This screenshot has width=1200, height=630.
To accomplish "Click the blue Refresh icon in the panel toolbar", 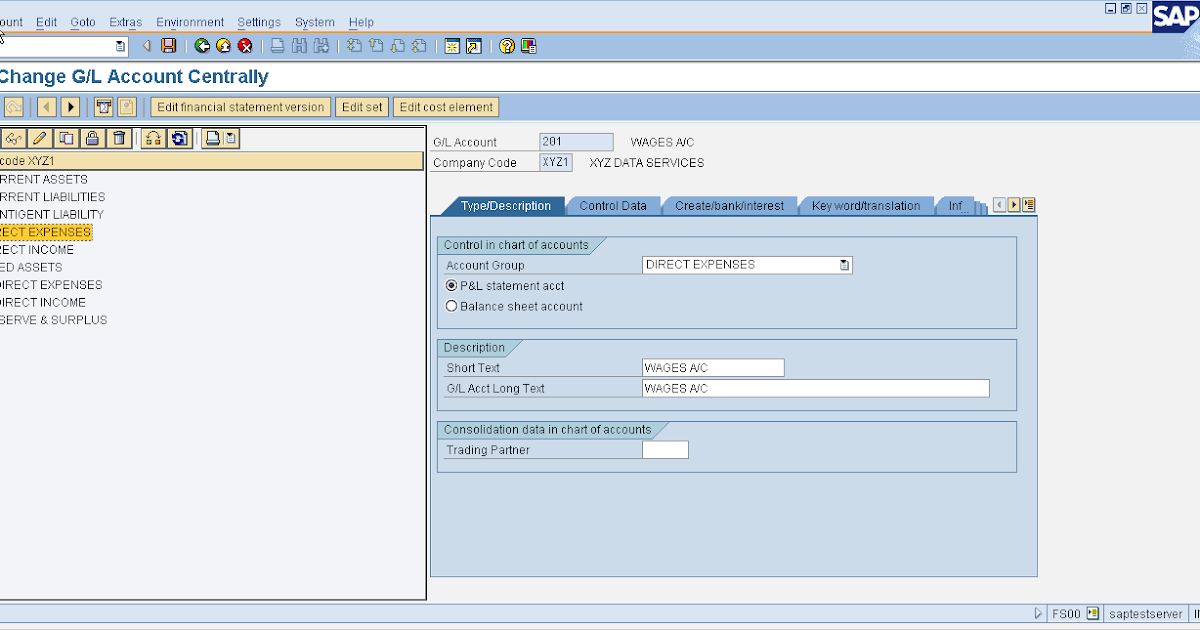I will [178, 138].
